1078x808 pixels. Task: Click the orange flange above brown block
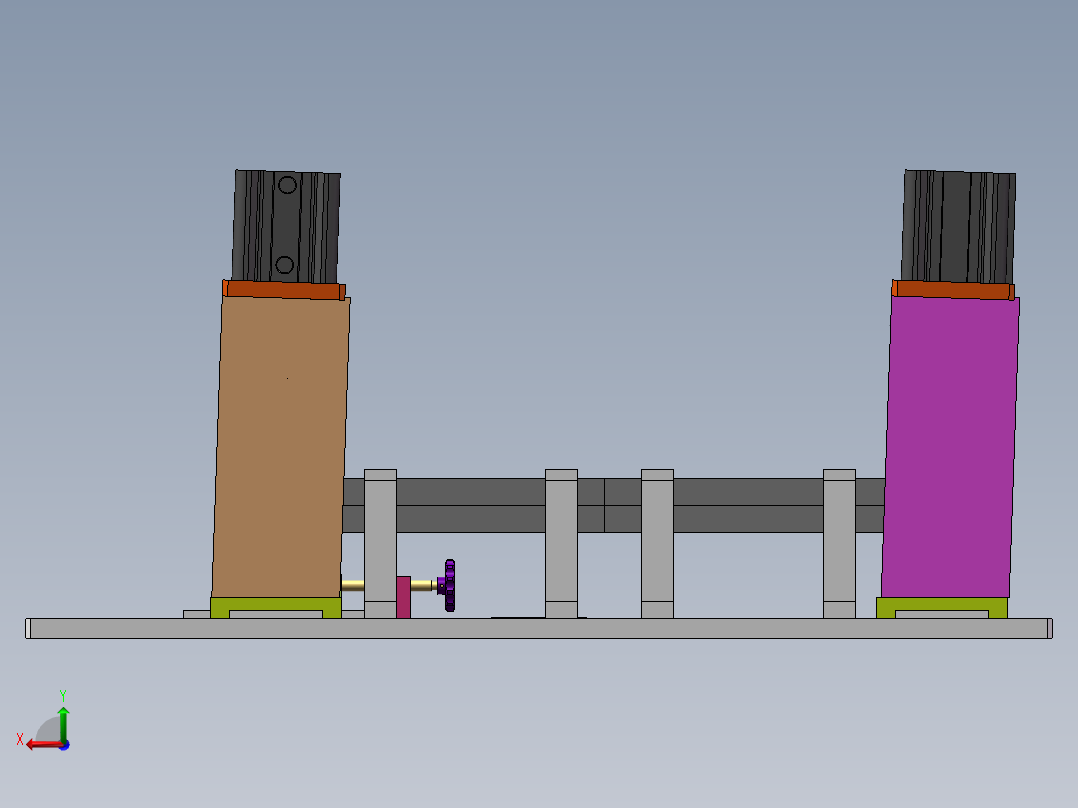(x=284, y=290)
